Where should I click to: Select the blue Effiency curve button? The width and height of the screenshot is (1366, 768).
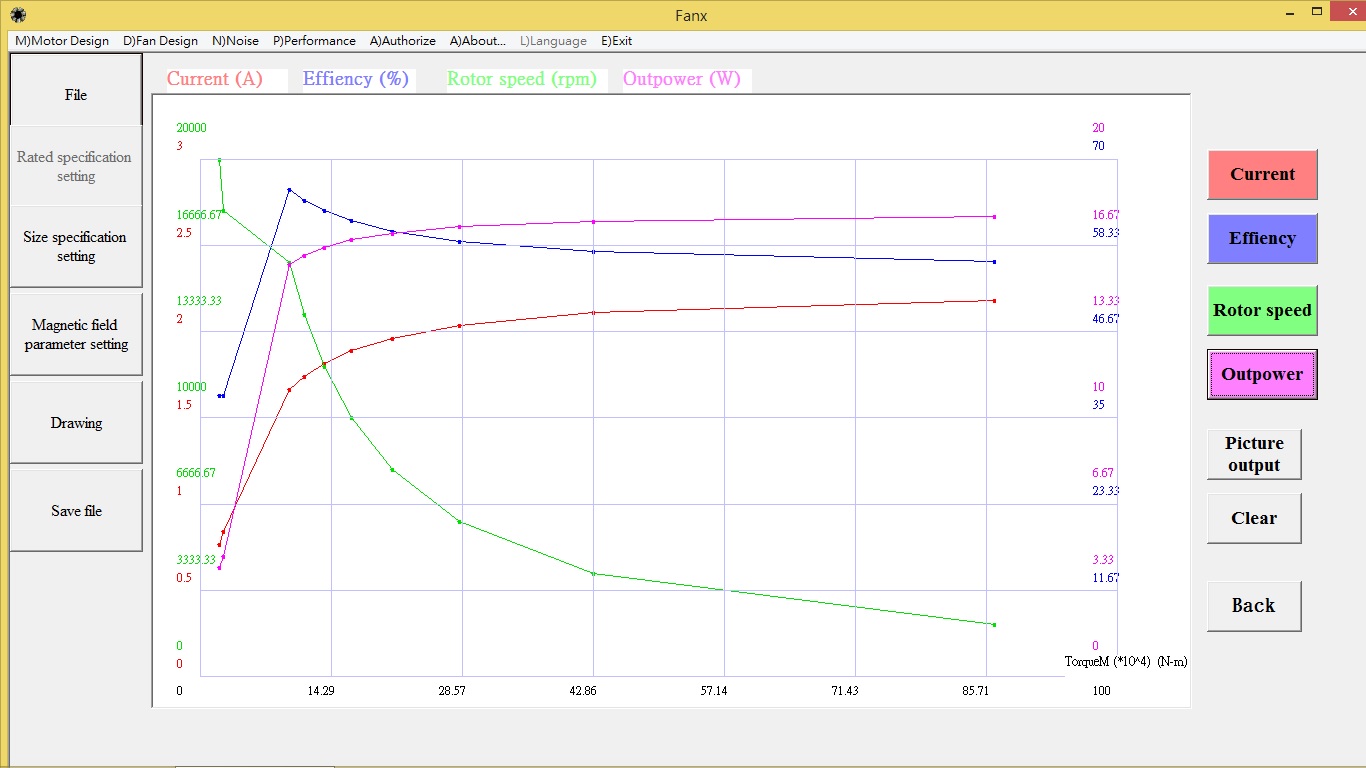tap(1261, 238)
